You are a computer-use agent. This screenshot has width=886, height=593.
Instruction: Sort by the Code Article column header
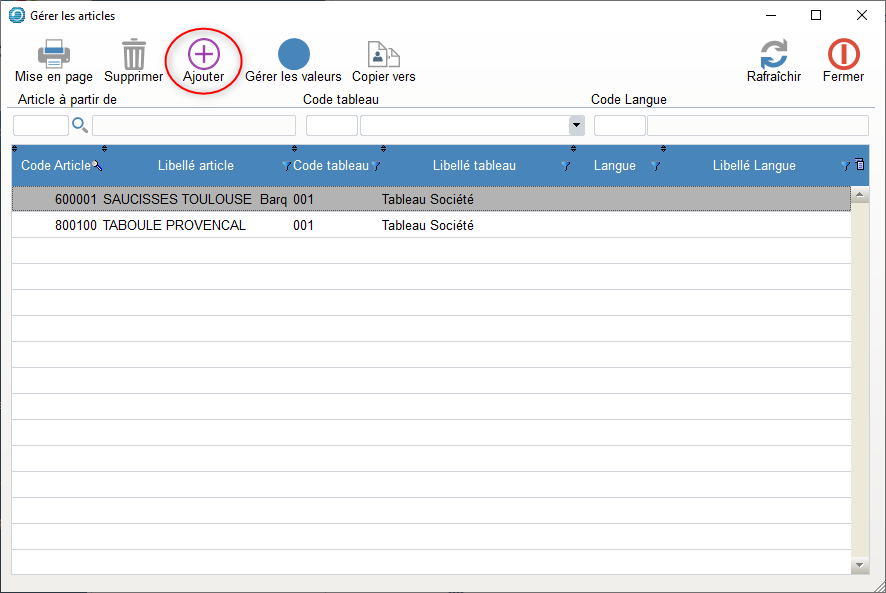click(x=55, y=166)
